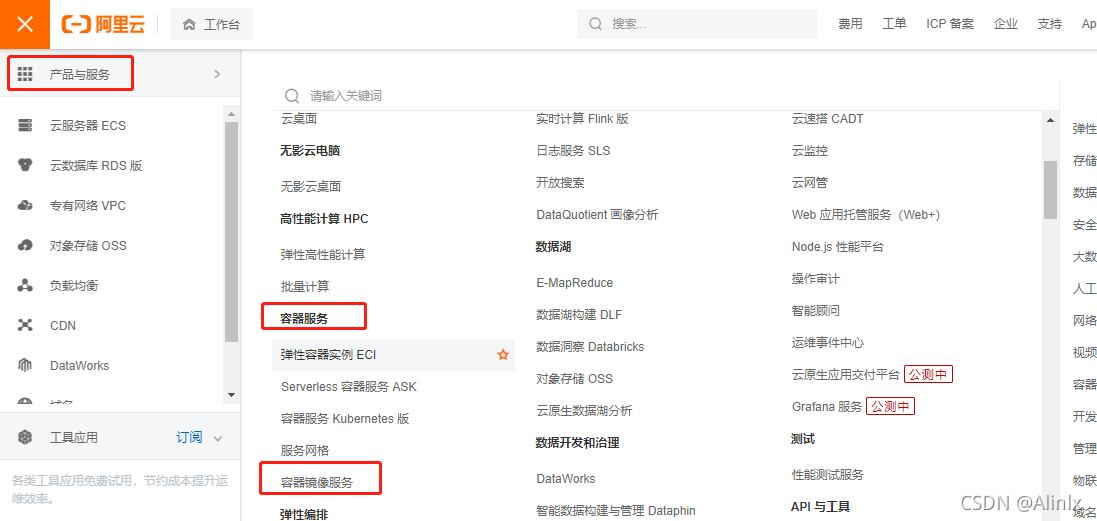Focus the top 搜索 search box
The image size is (1097, 521).
pyautogui.click(x=697, y=24)
